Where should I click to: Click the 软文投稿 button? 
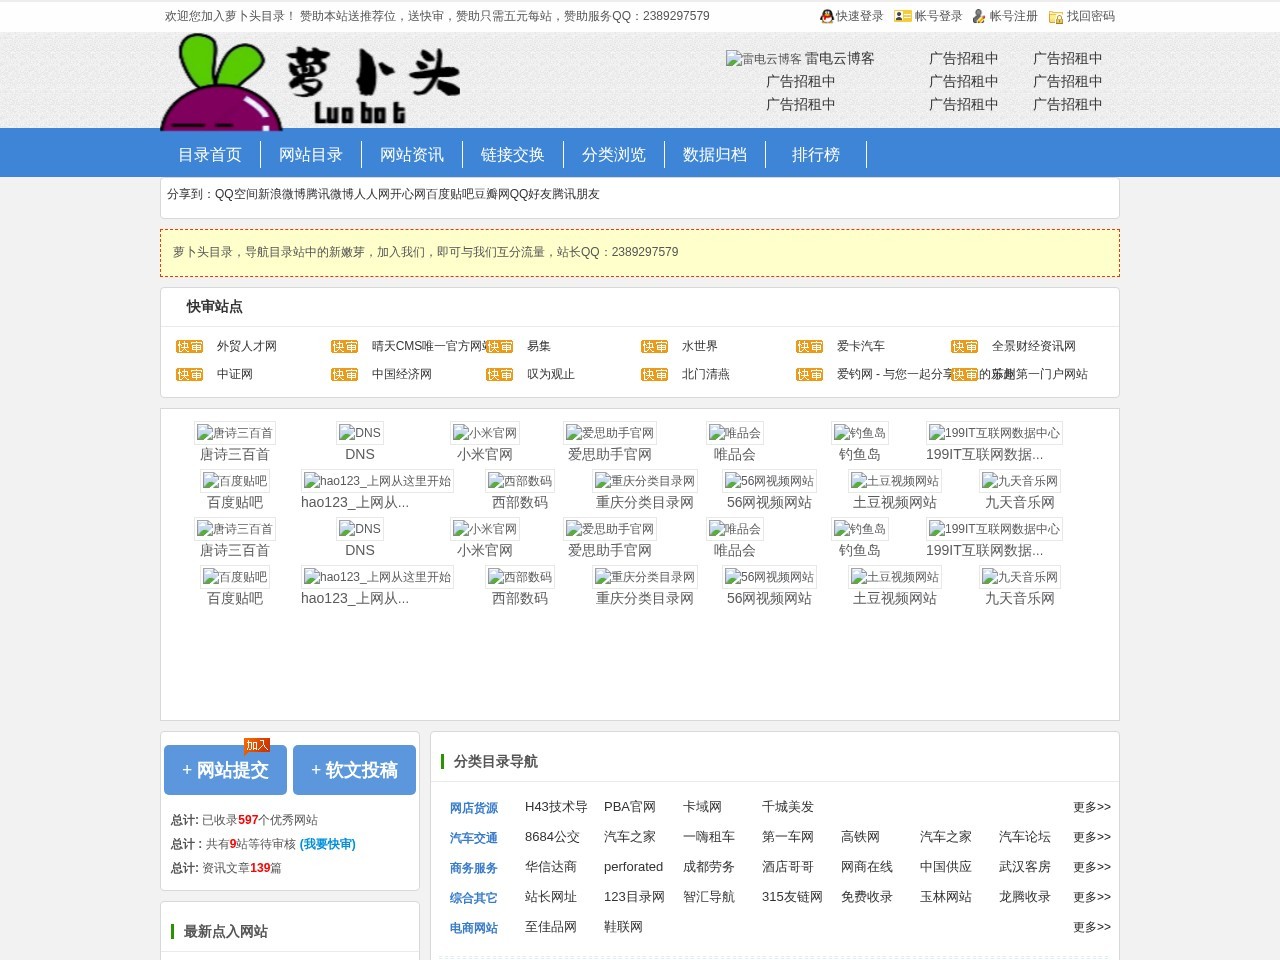click(354, 770)
